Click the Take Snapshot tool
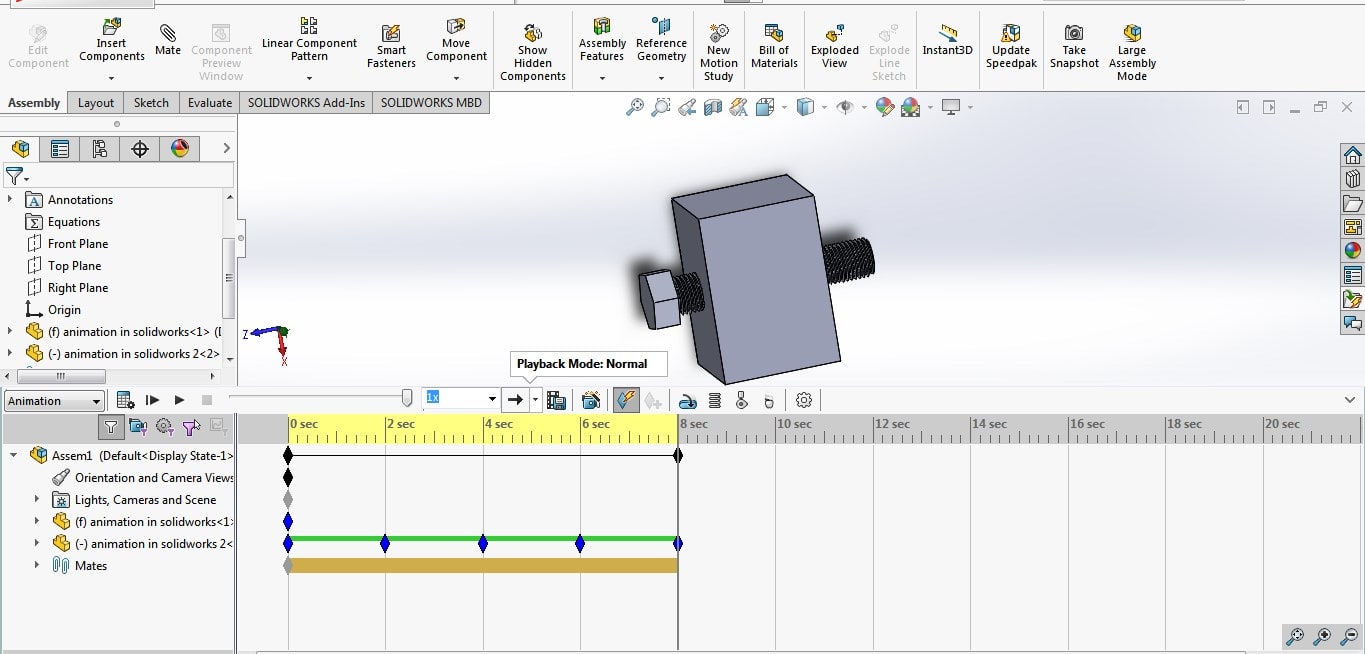This screenshot has width=1365, height=654. pos(1074,47)
